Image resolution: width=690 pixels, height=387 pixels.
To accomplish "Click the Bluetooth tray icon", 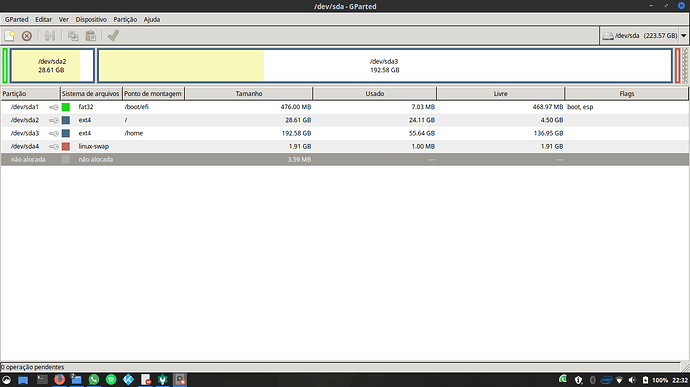I will coord(592,380).
